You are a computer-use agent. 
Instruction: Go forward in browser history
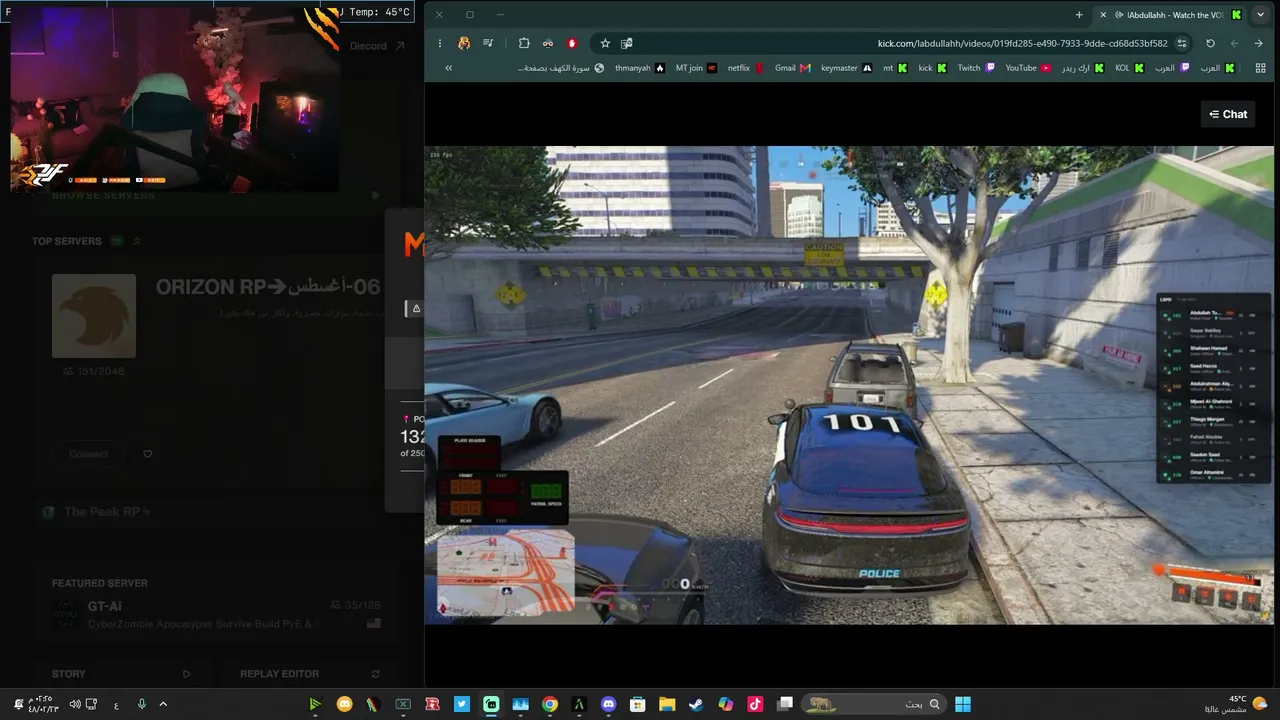1234,43
